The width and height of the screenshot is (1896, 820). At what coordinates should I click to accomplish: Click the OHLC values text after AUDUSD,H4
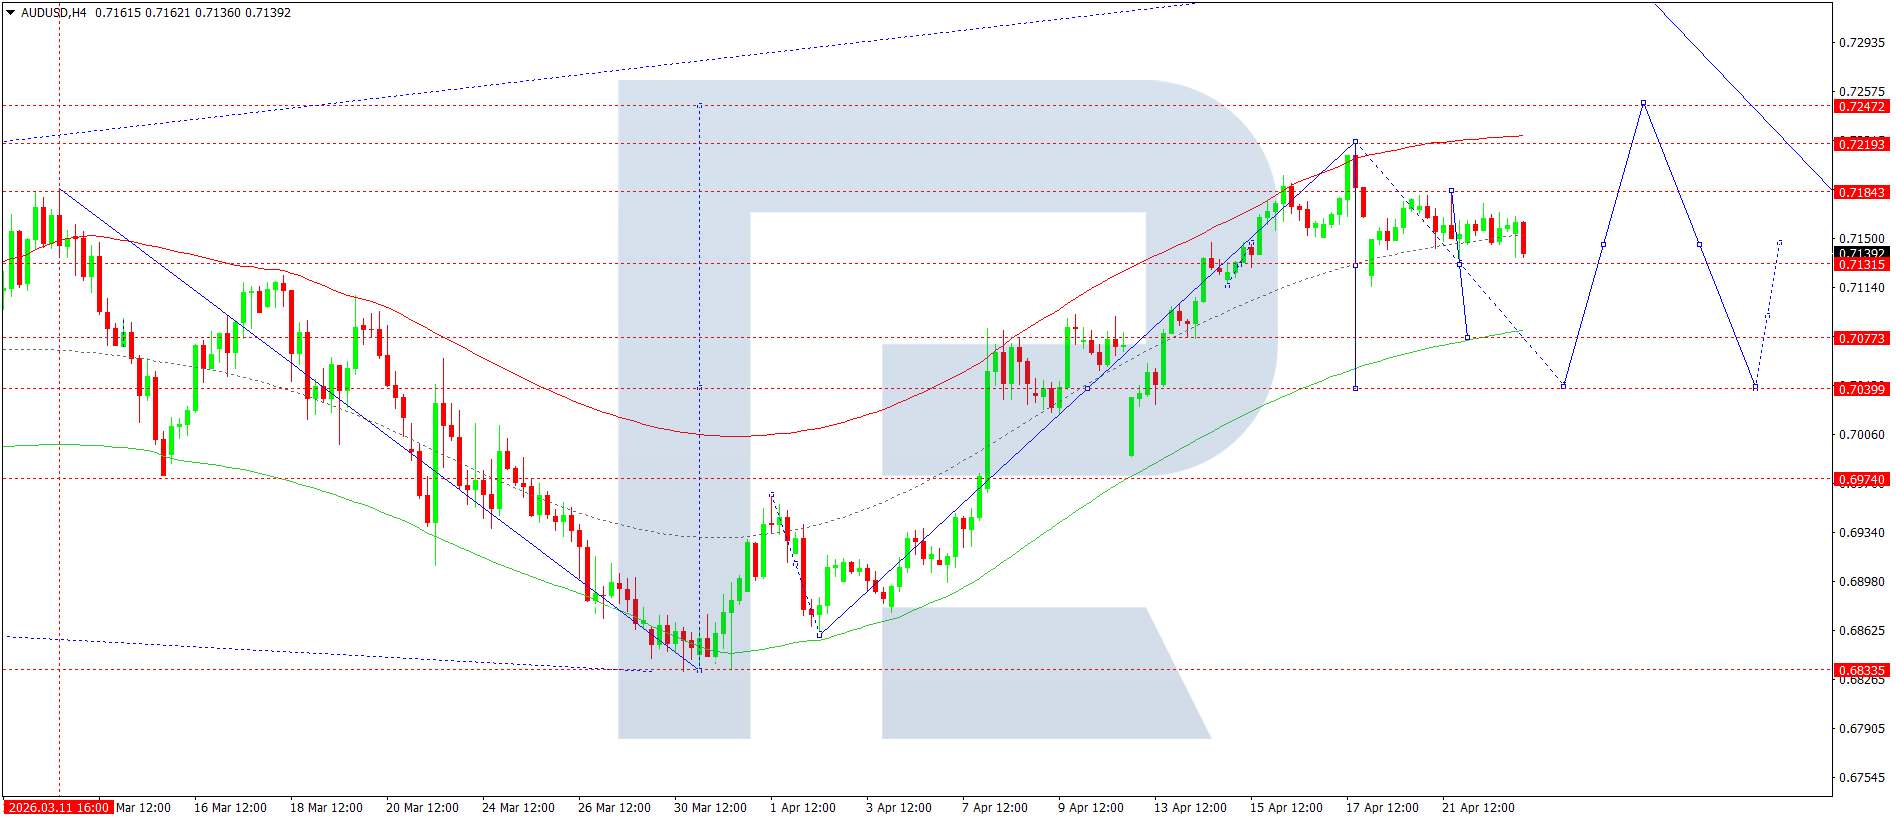pyautogui.click(x=193, y=13)
